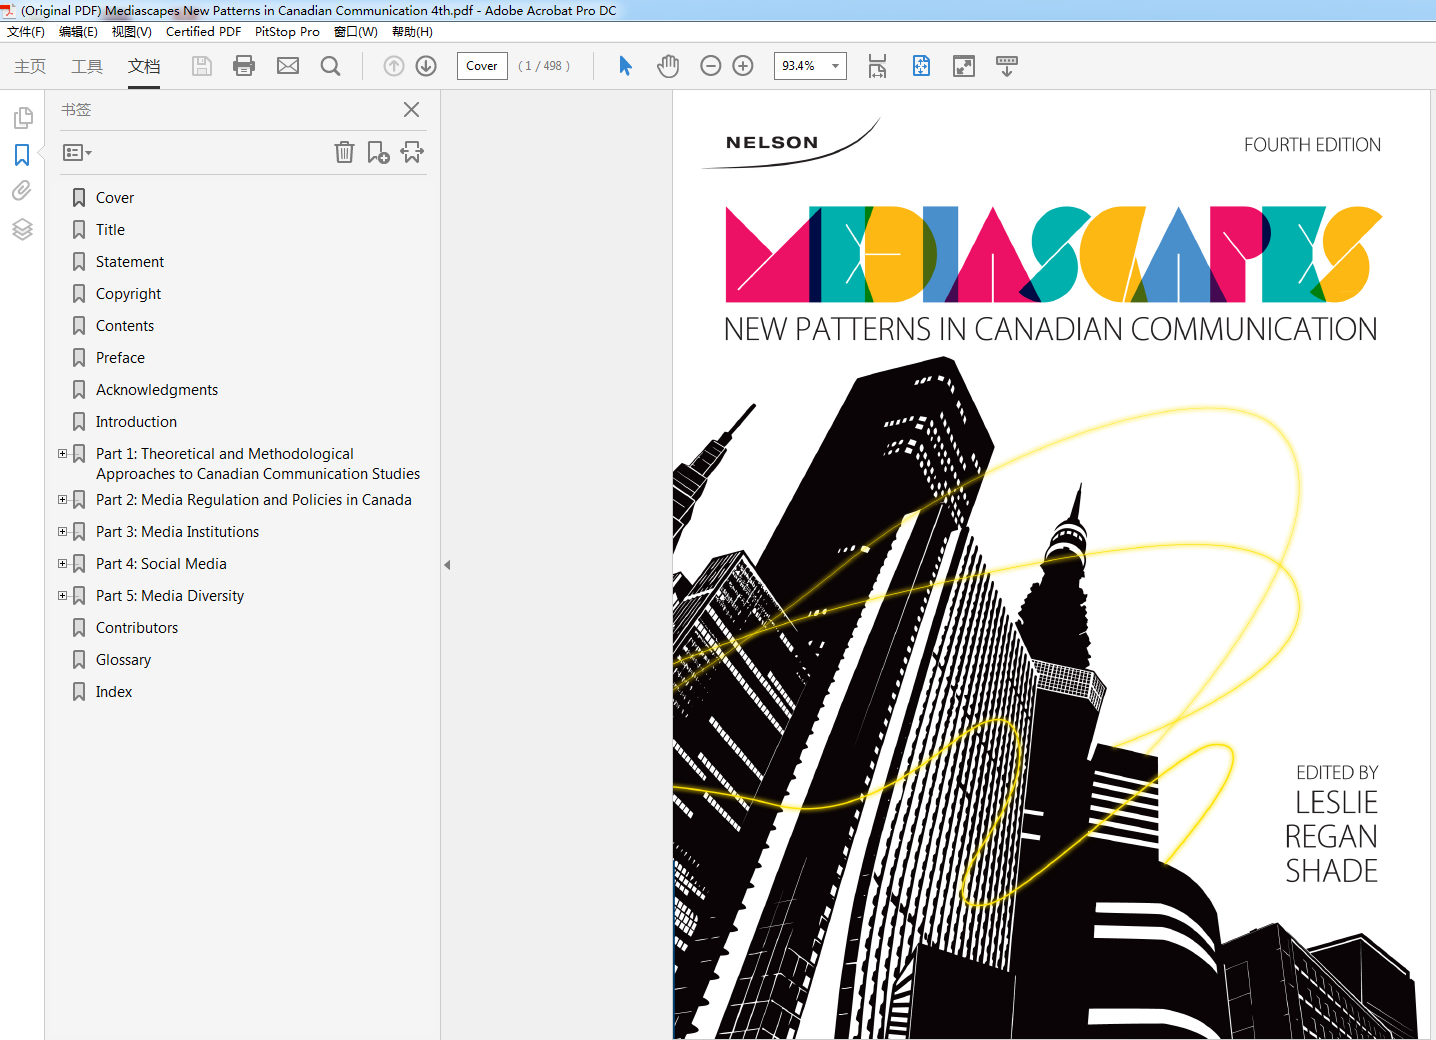Viewport: 1436px width, 1040px height.
Task: Open the Layers panel icon
Action: coord(22,229)
